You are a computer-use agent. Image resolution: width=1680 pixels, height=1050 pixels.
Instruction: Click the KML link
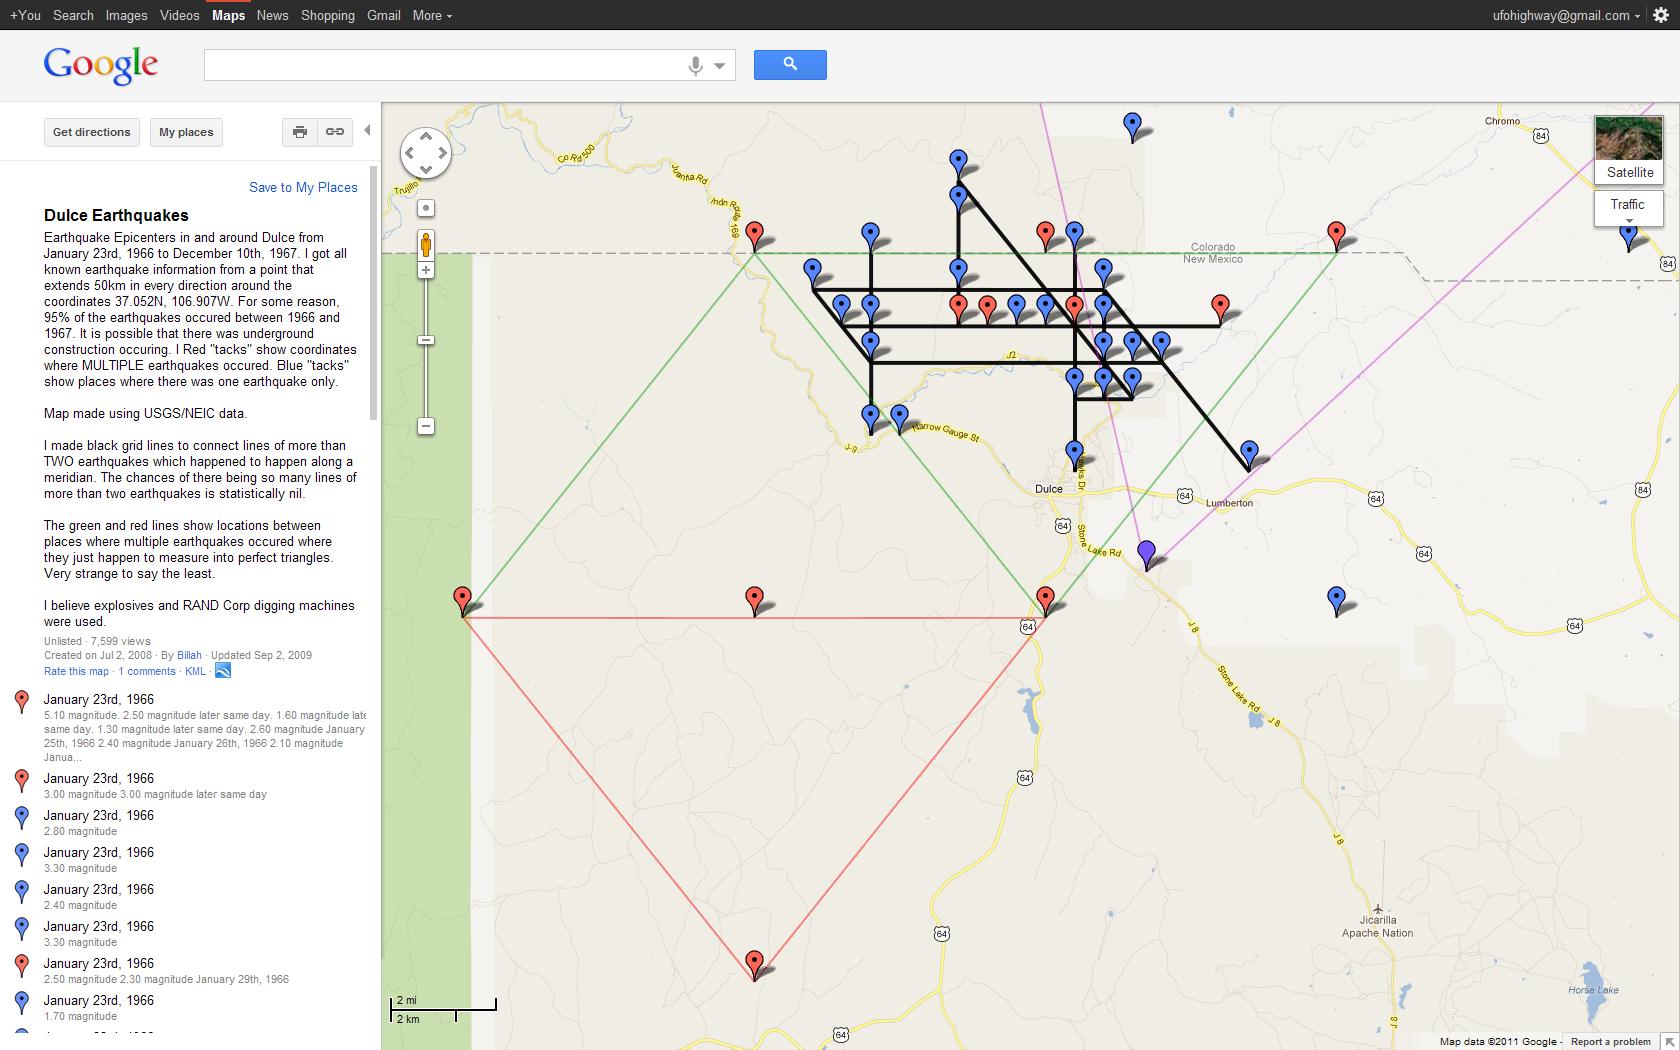[195, 671]
